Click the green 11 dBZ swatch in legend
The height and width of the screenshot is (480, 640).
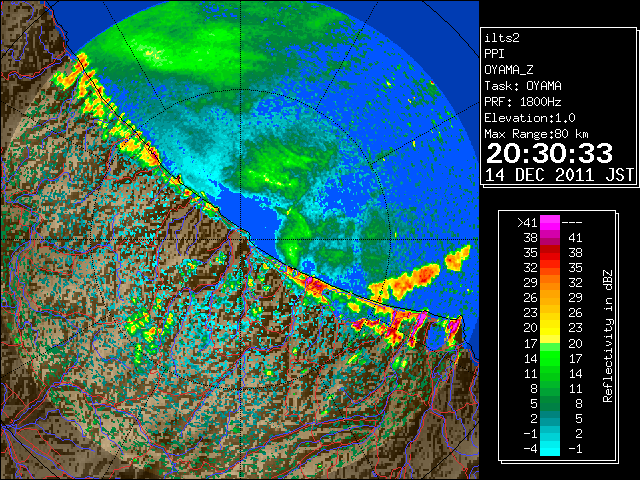[550, 373]
